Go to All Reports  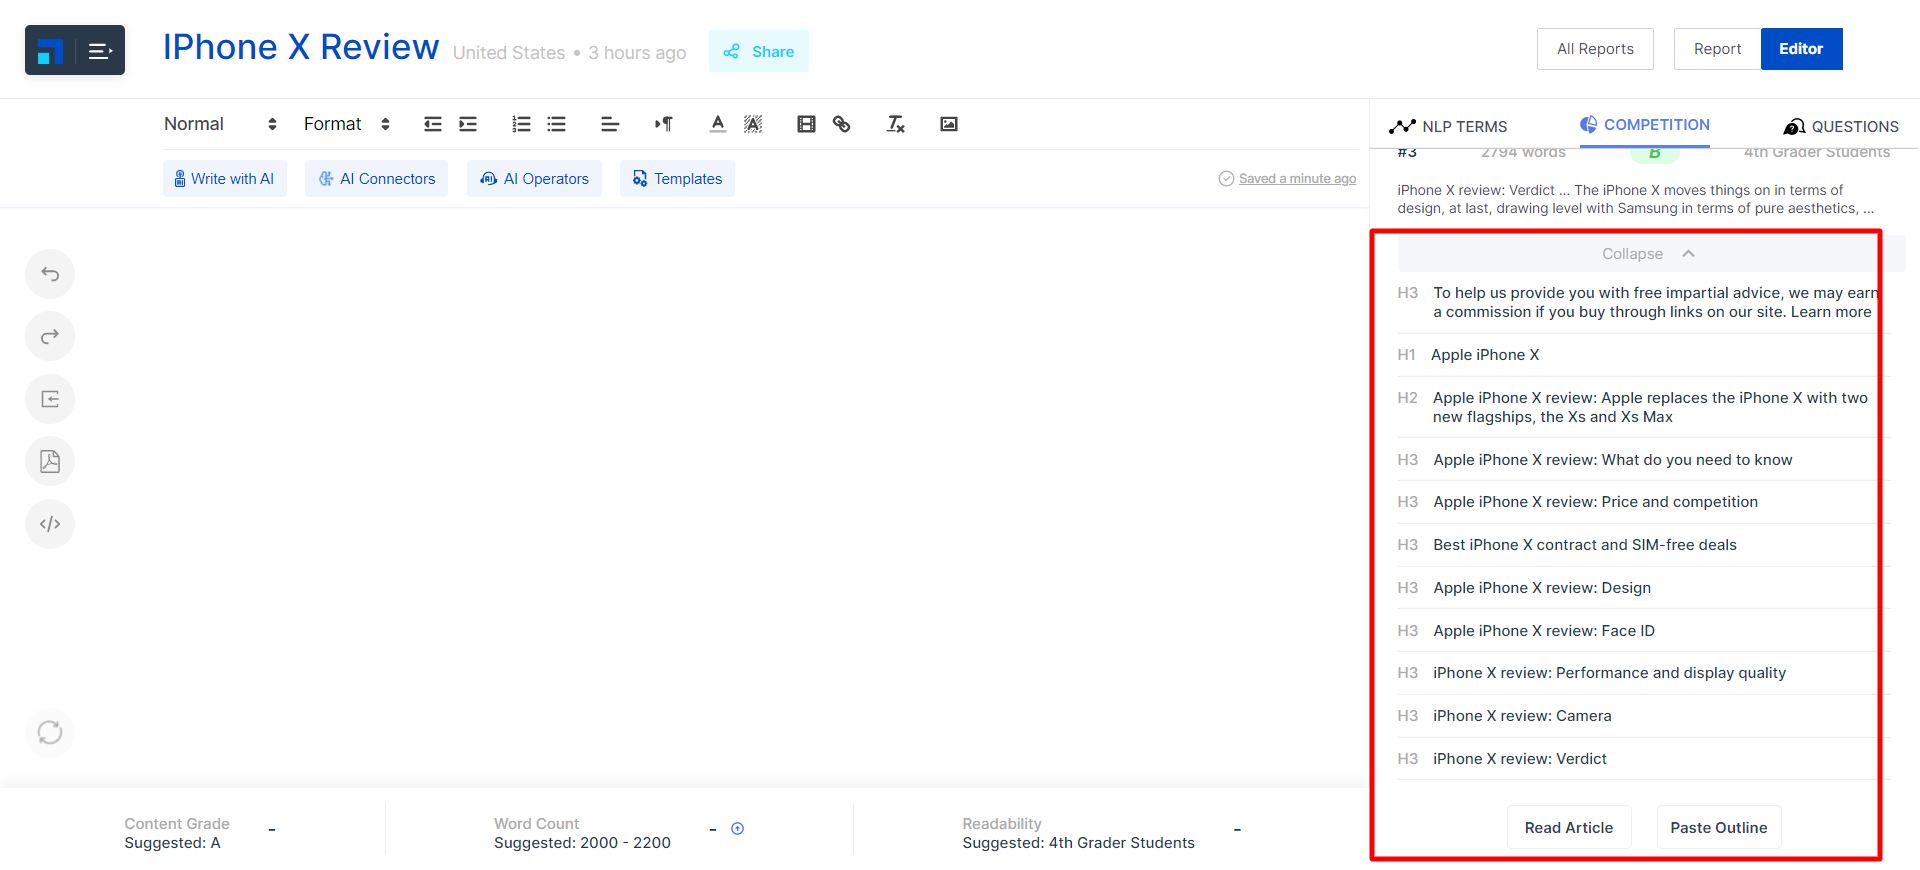1595,49
